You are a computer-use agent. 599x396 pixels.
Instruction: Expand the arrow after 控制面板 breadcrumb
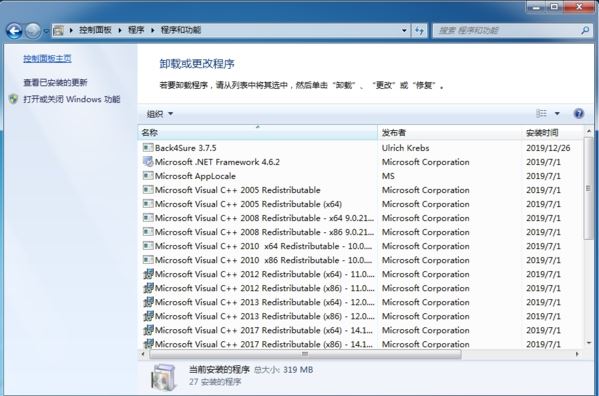pyautogui.click(x=120, y=30)
